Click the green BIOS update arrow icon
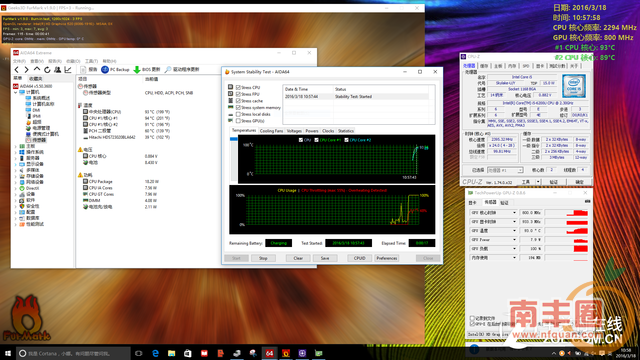Image resolution: width=640 pixels, height=360 pixels. click(x=137, y=70)
